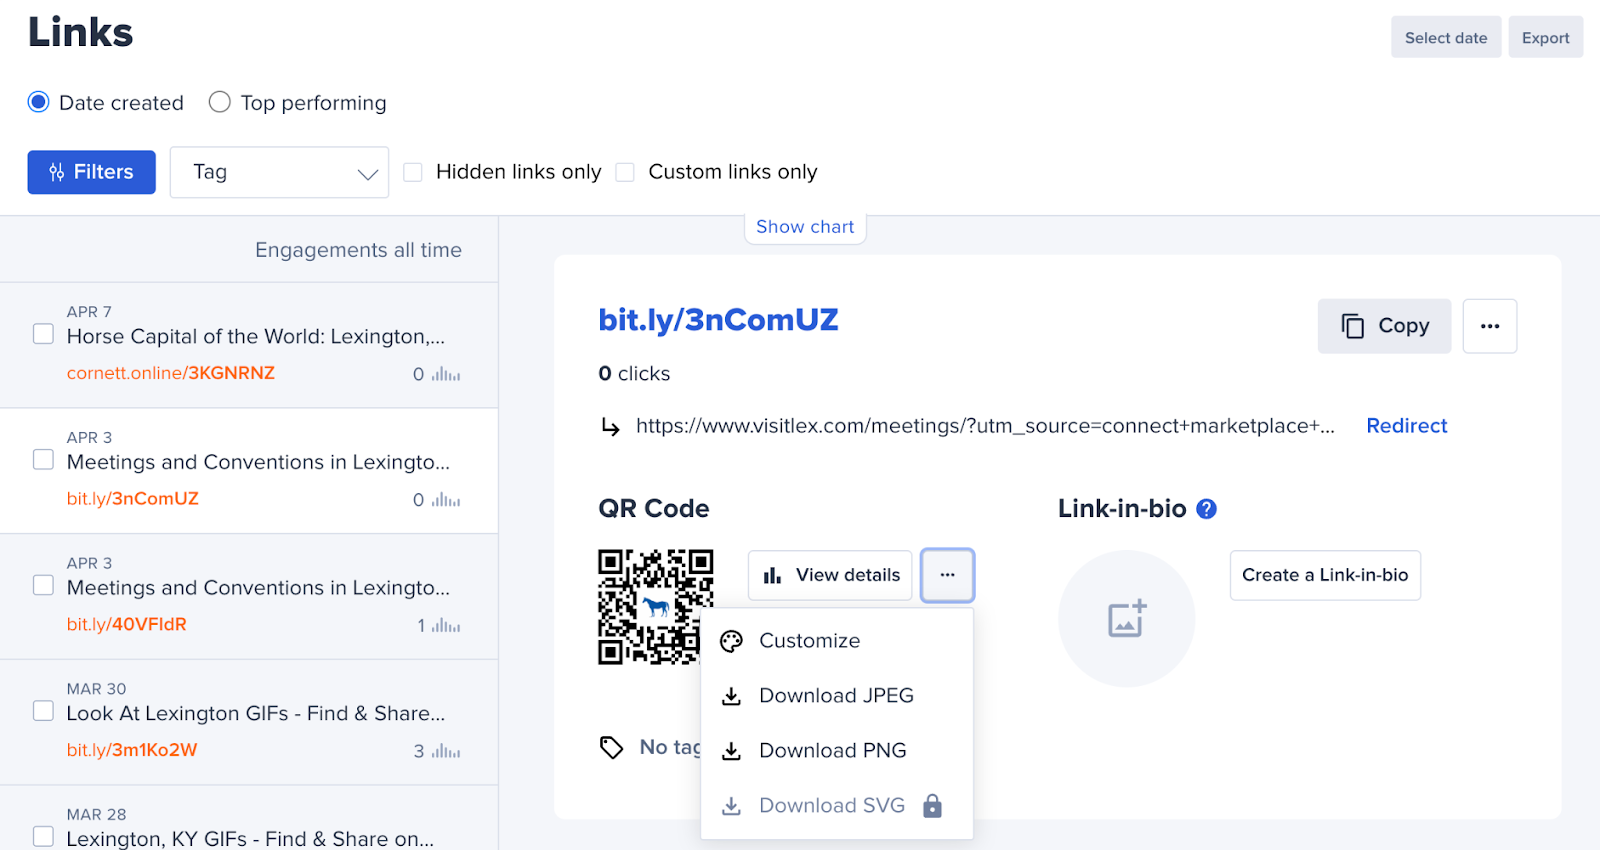Click the QR code image

(x=656, y=607)
